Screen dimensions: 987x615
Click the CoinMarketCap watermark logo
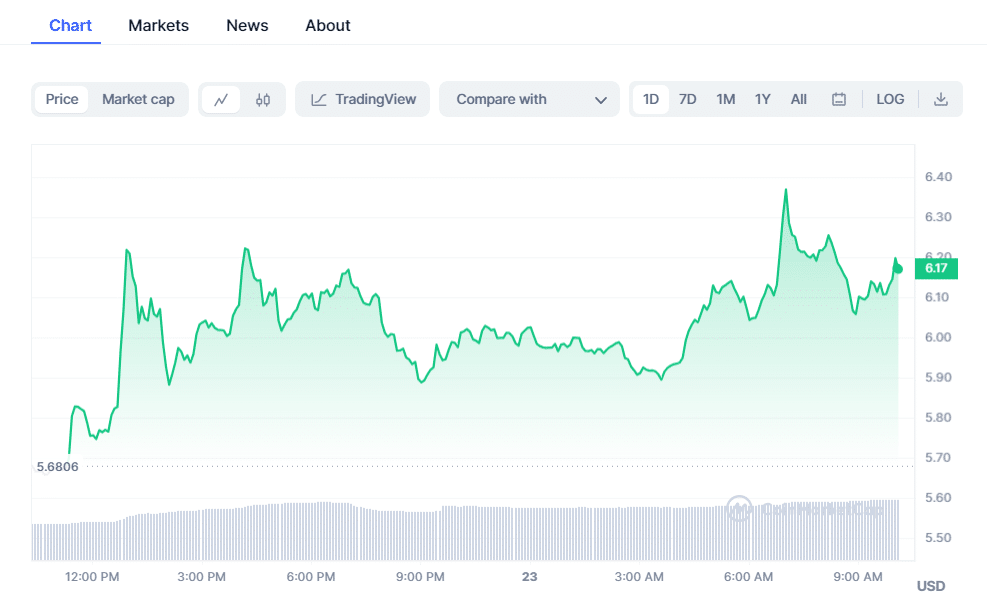[739, 508]
